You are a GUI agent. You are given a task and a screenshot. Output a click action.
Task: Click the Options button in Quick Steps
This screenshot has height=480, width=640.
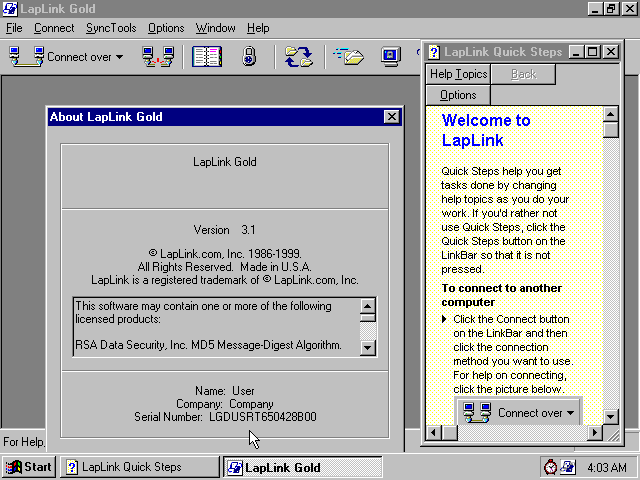click(x=458, y=95)
